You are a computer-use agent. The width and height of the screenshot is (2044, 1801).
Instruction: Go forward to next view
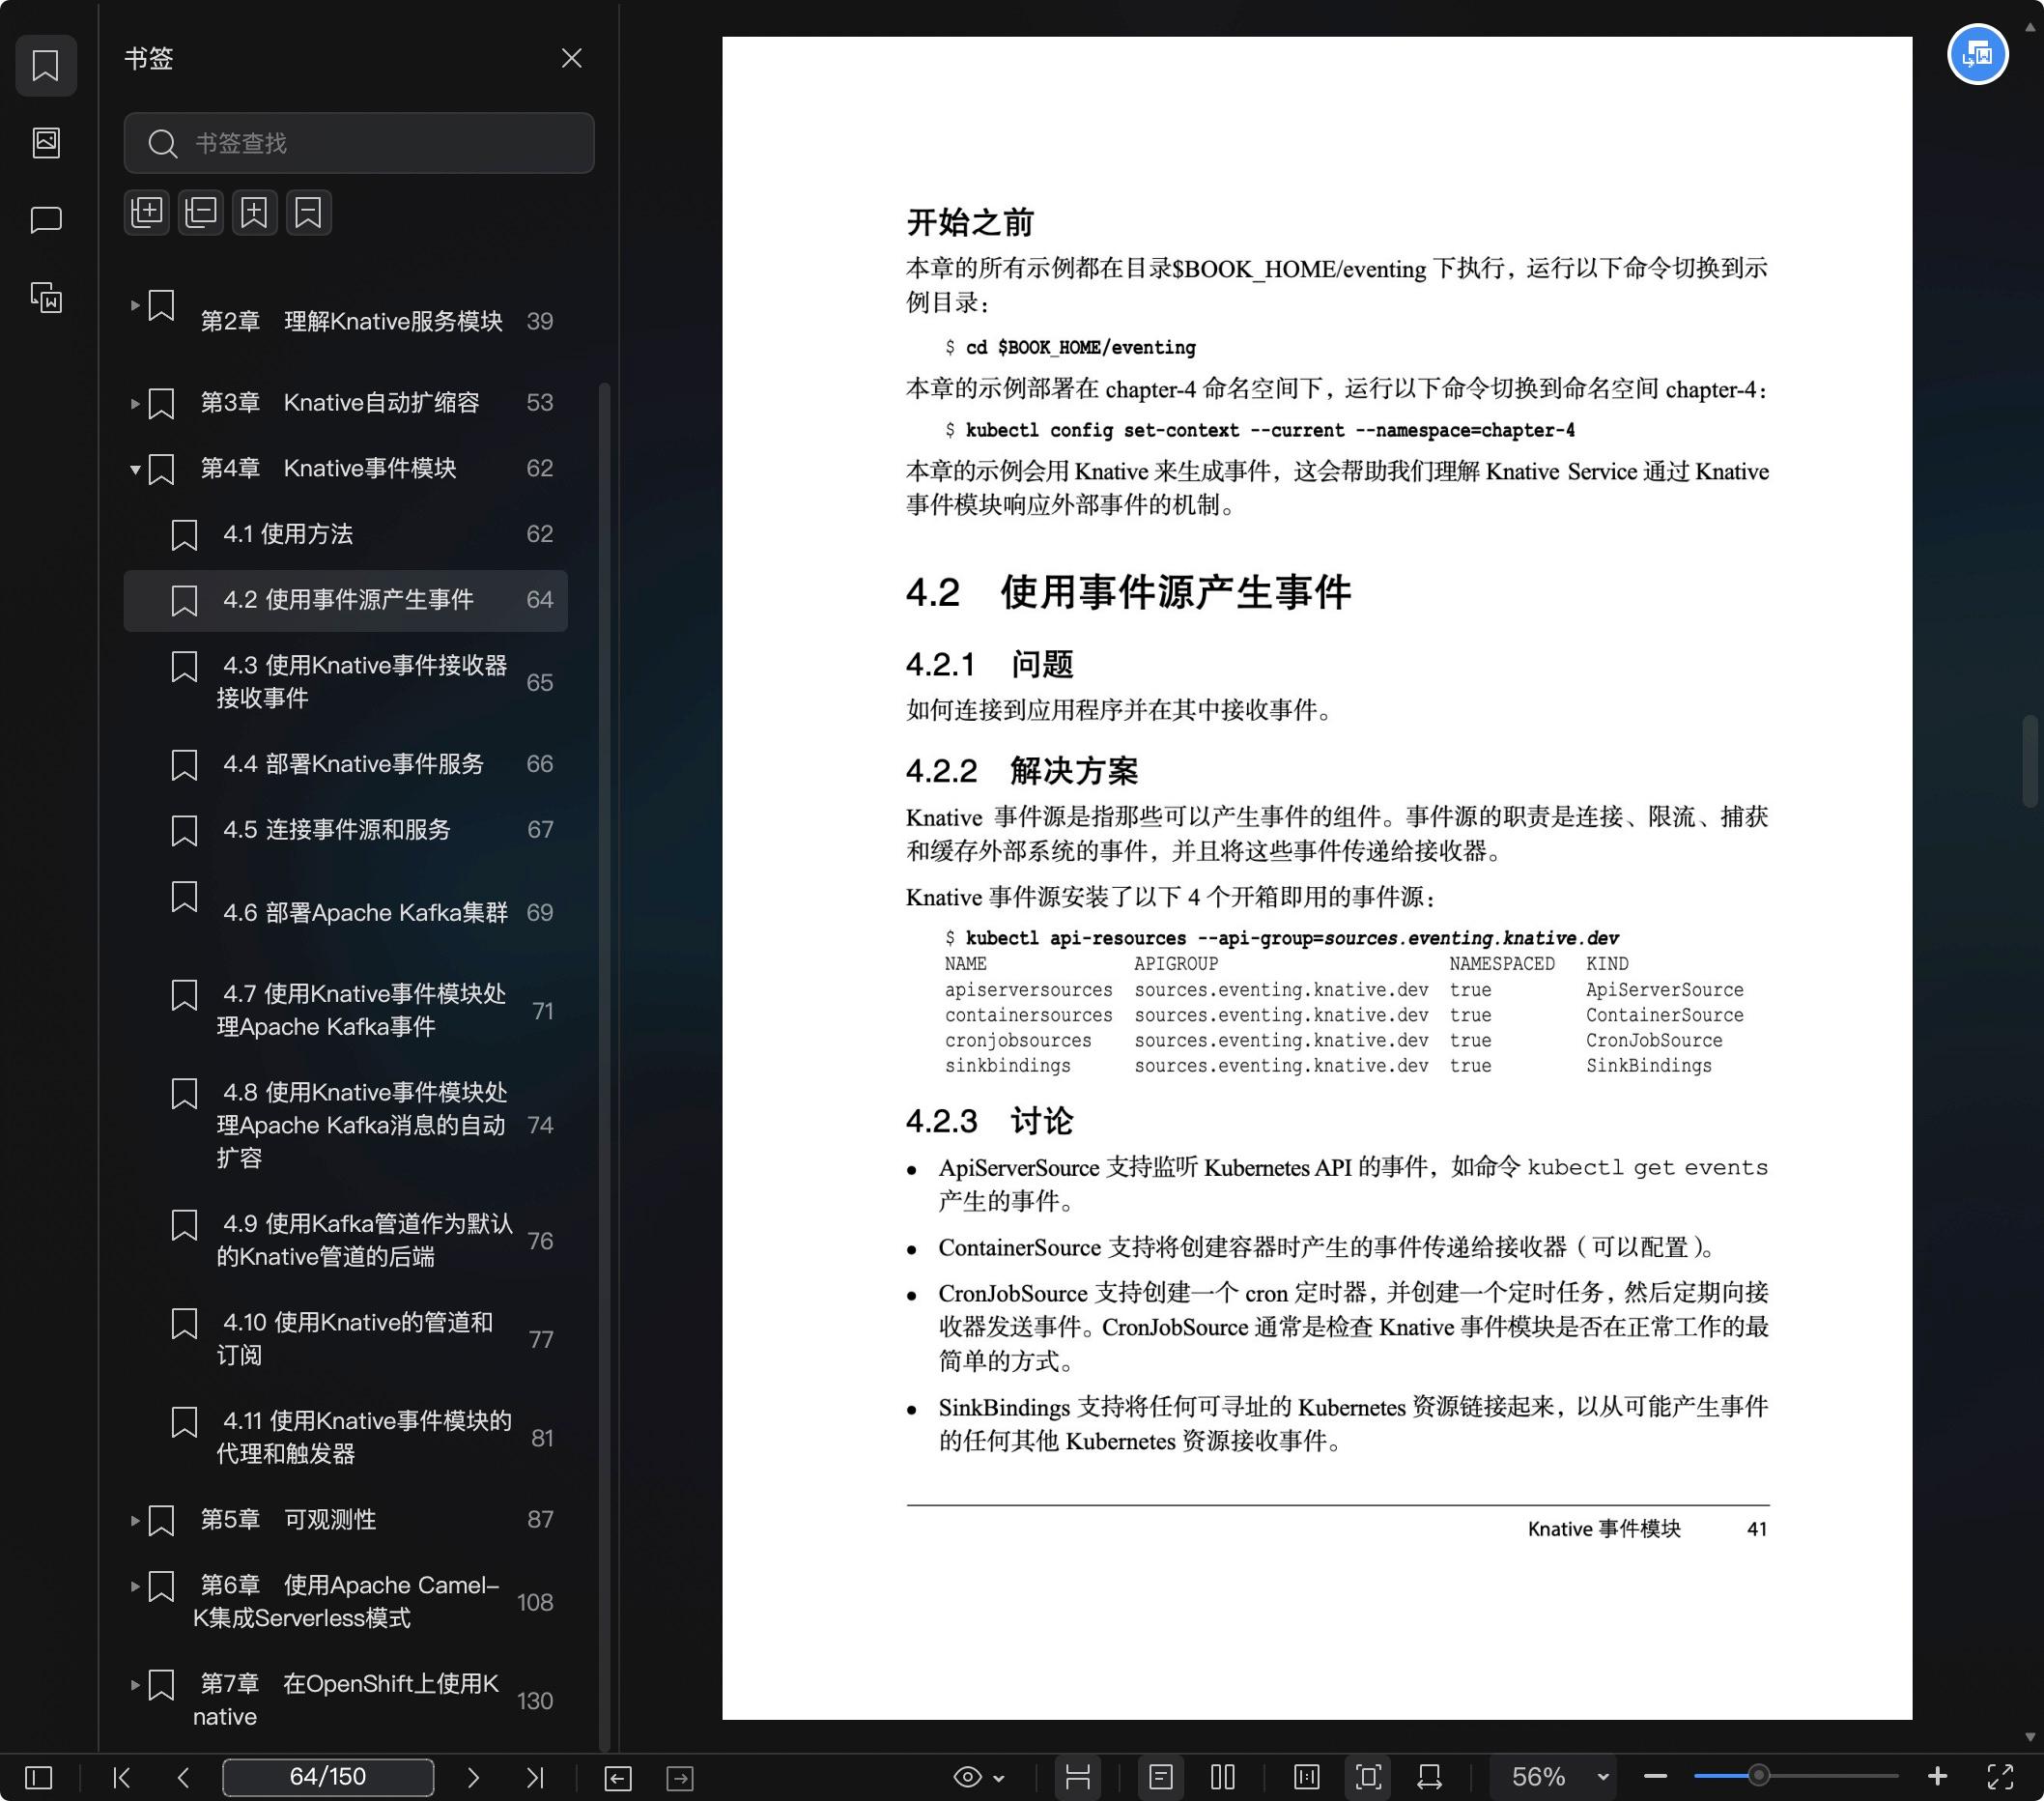(680, 1778)
